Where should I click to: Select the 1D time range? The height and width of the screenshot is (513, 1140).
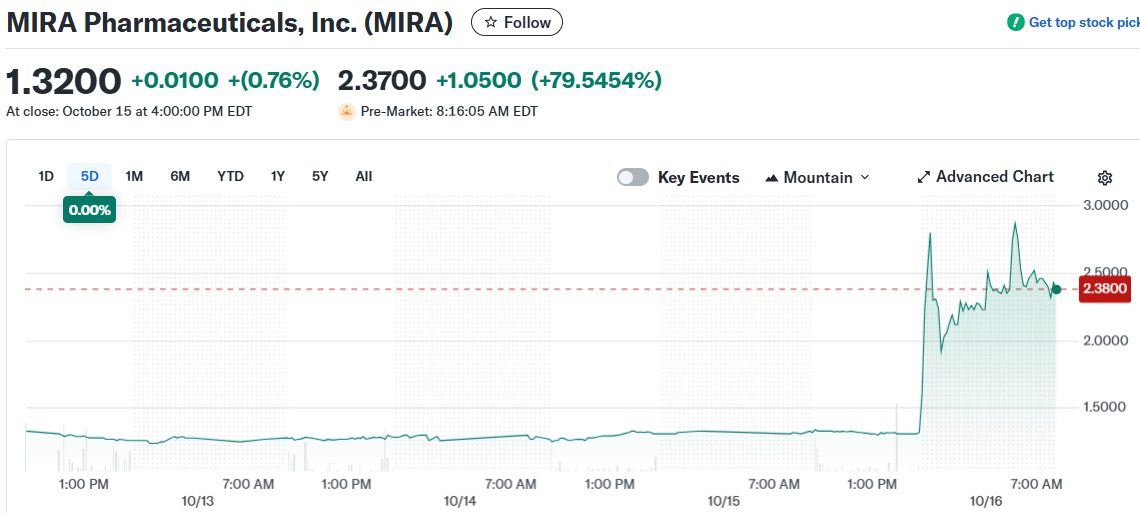(46, 176)
